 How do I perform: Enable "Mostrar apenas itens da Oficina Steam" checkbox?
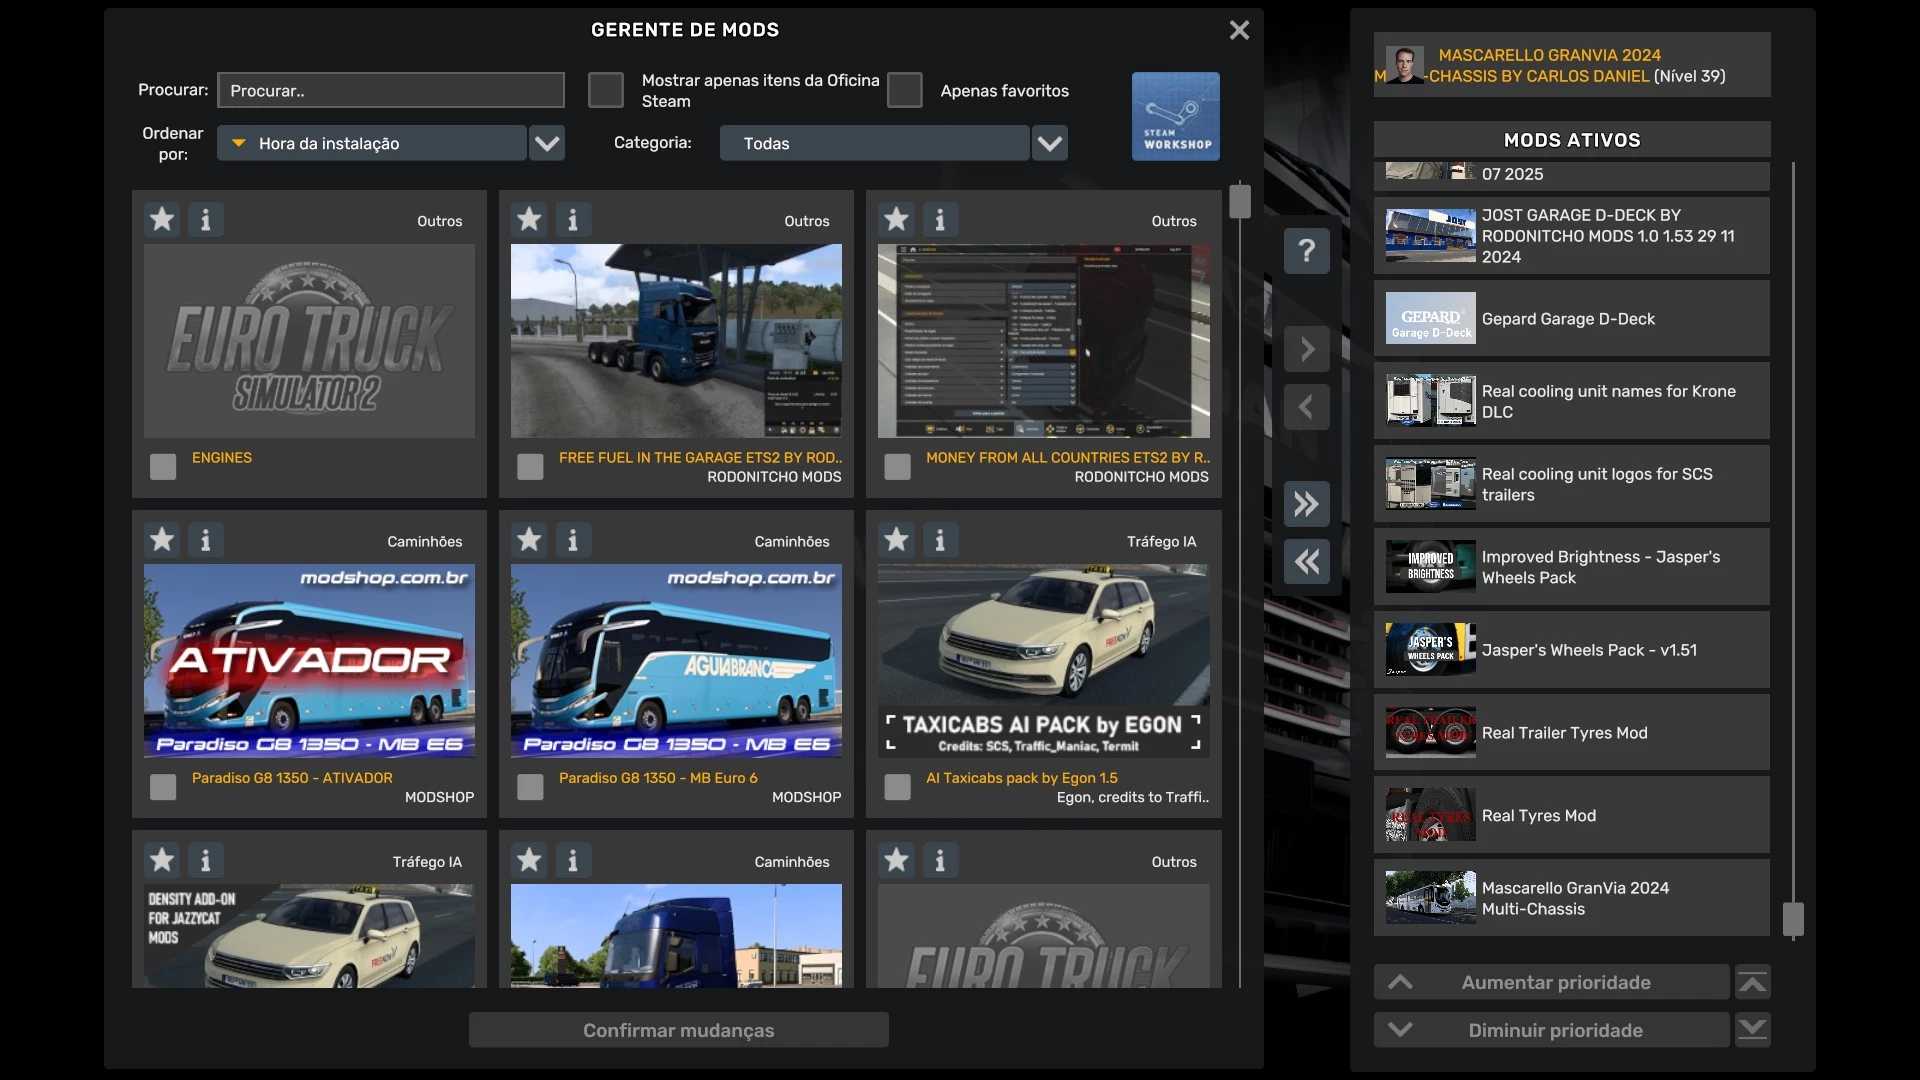click(606, 90)
